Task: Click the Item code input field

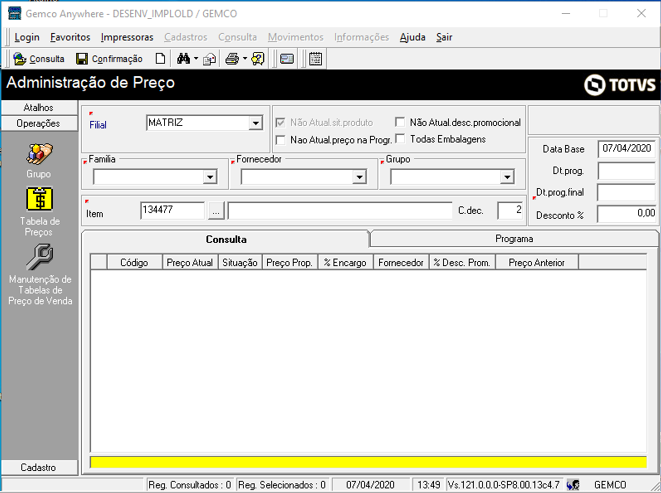Action: click(172, 210)
